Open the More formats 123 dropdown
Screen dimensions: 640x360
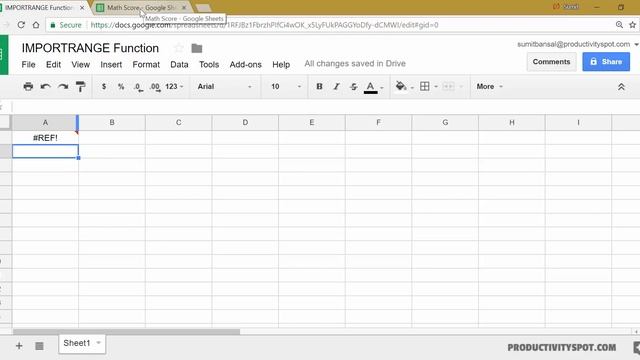pyautogui.click(x=174, y=87)
